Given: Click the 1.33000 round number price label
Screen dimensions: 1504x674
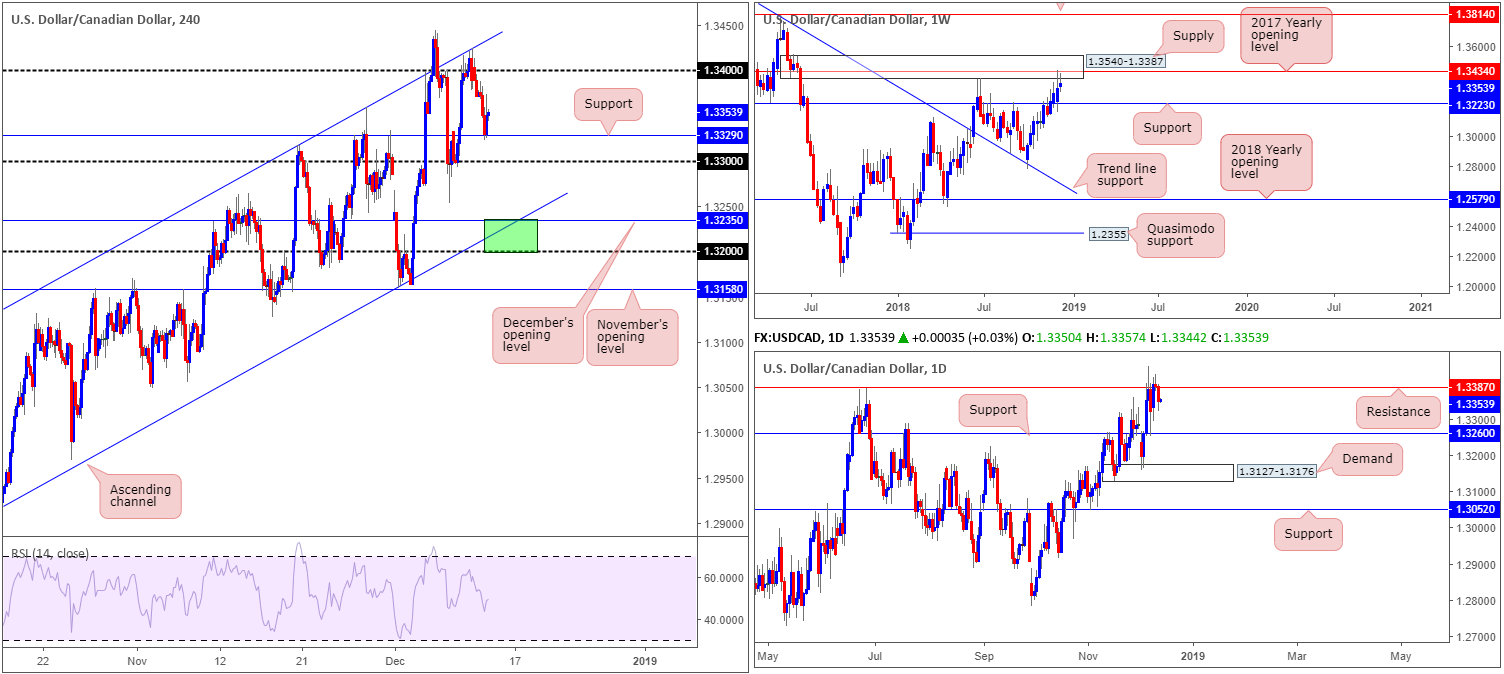Looking at the screenshot, I should tap(722, 161).
